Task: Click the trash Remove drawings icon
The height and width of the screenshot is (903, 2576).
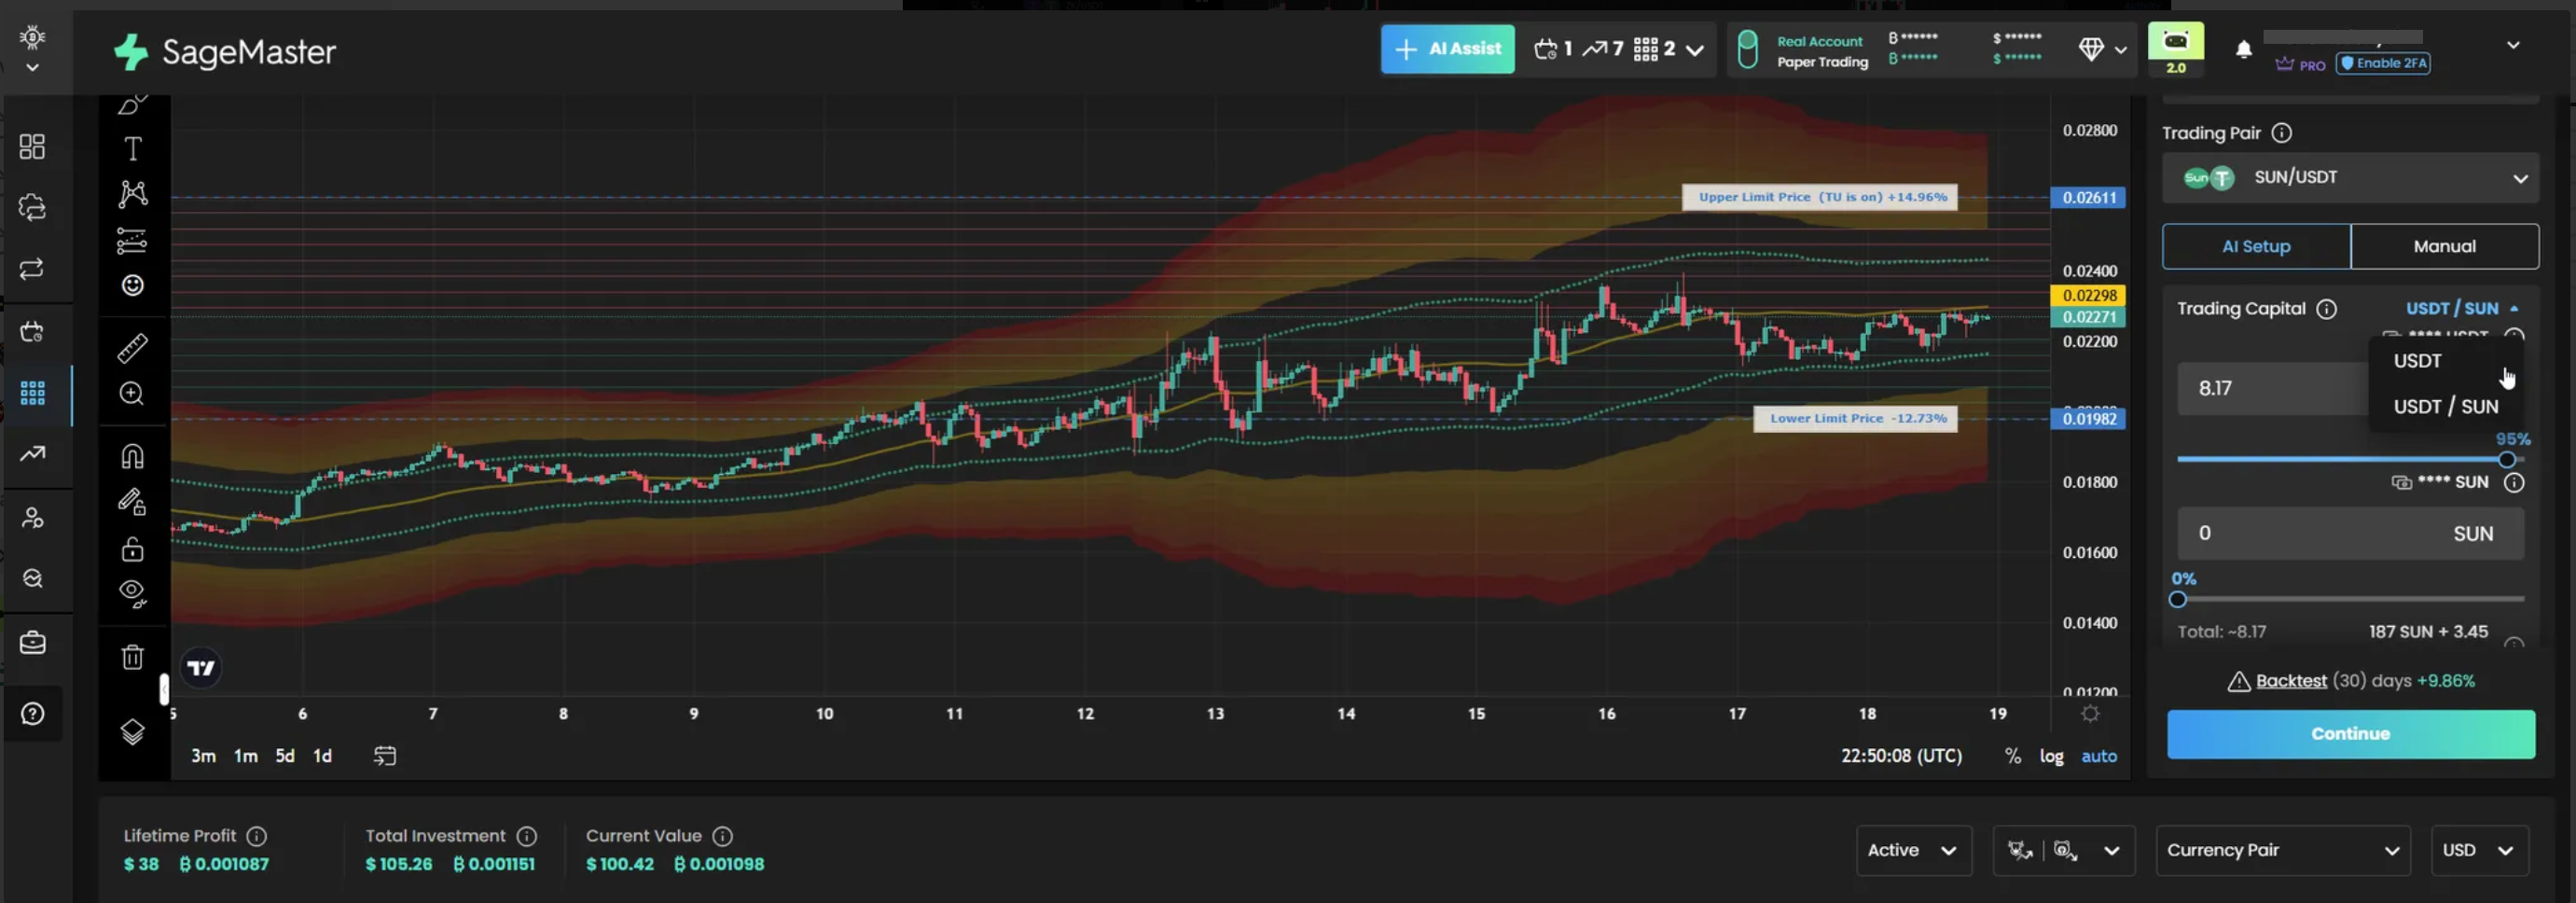Action: click(x=133, y=657)
